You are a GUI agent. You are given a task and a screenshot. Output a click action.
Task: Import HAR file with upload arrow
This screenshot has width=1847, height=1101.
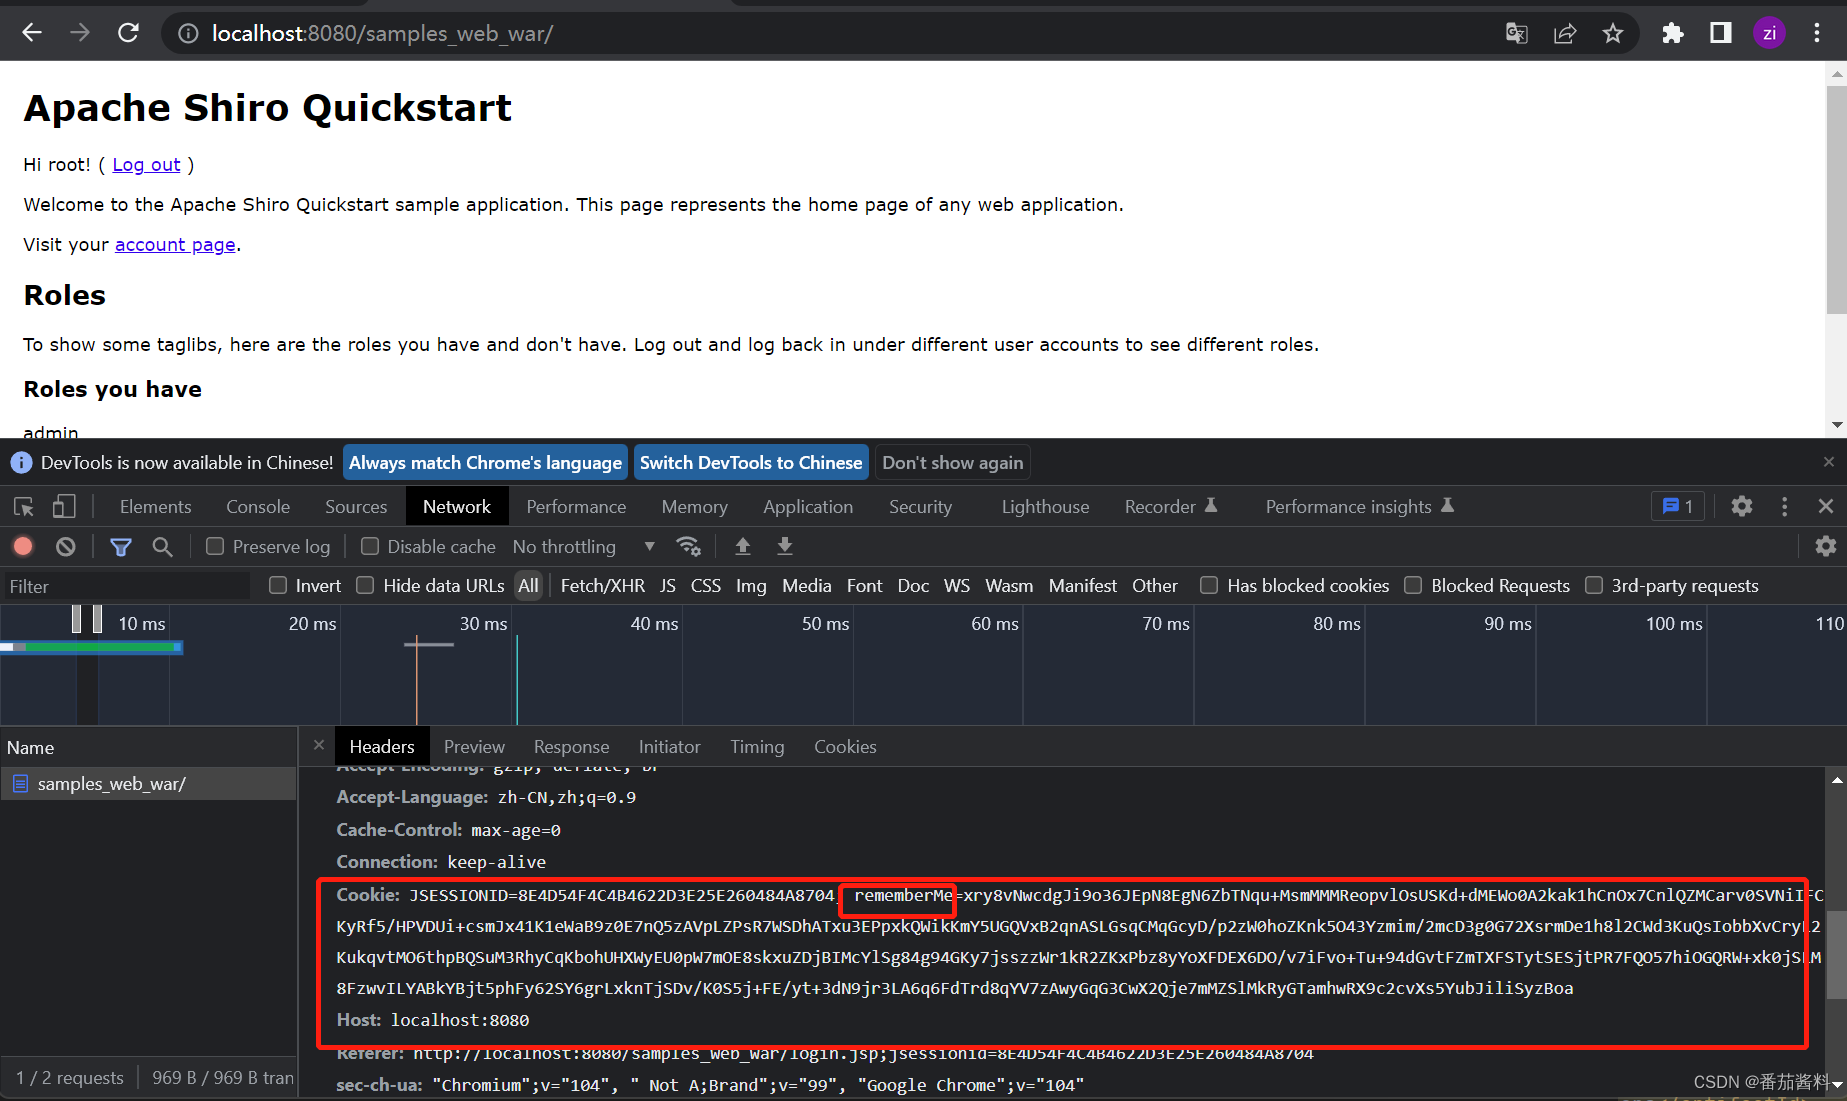click(743, 546)
